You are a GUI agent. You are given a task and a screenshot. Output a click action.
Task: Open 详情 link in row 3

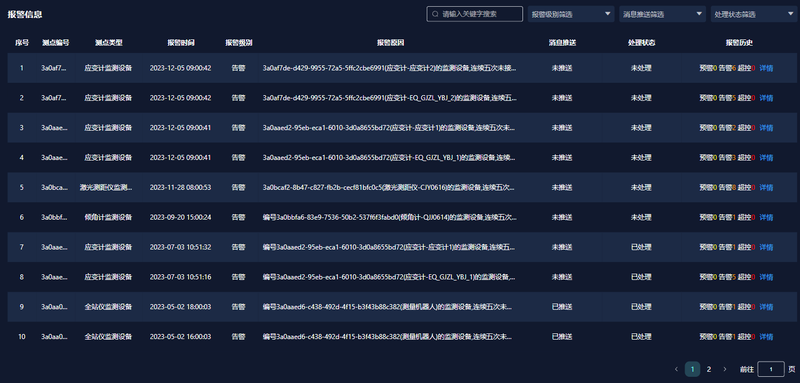(766, 127)
